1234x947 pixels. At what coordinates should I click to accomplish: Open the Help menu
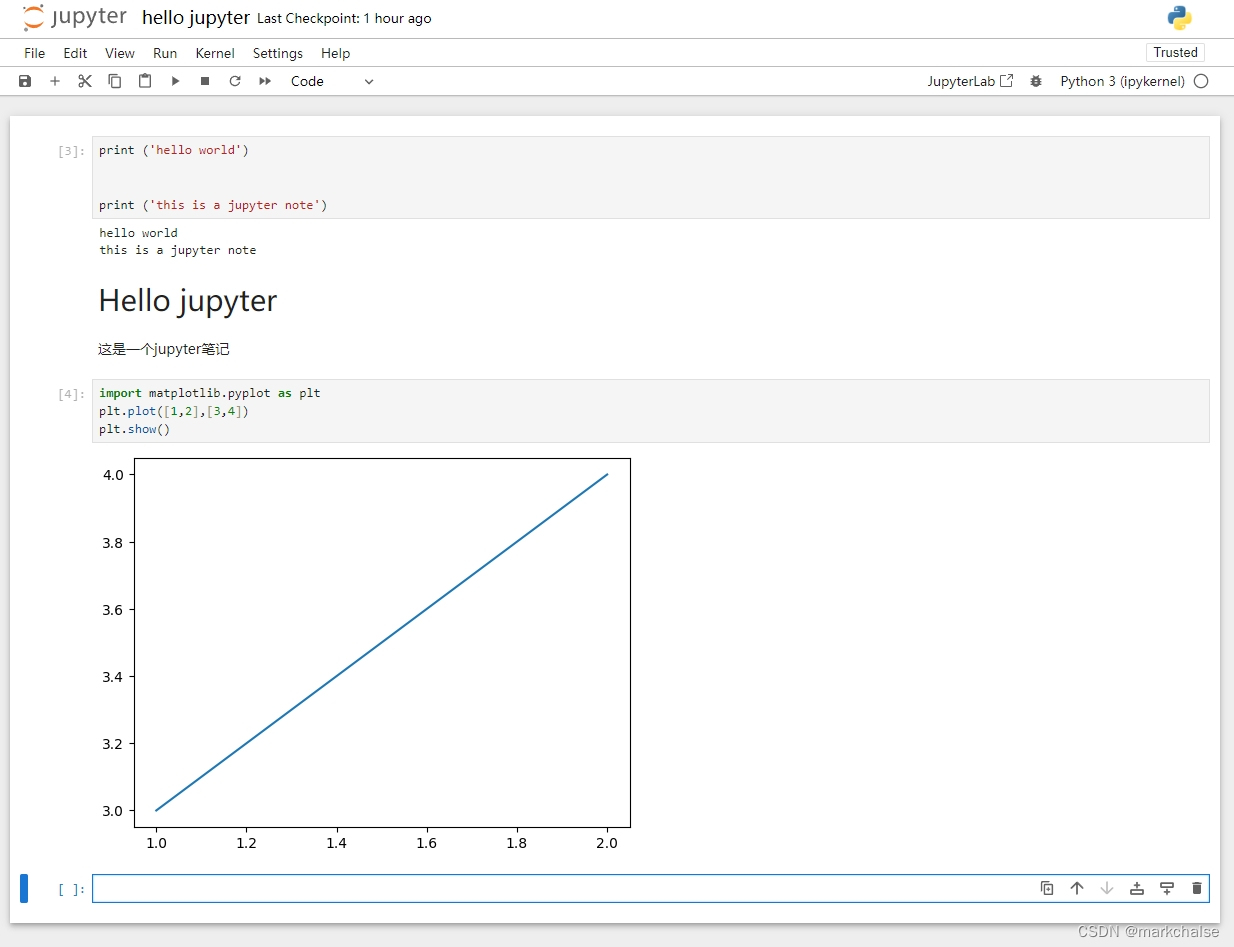pyautogui.click(x=336, y=53)
